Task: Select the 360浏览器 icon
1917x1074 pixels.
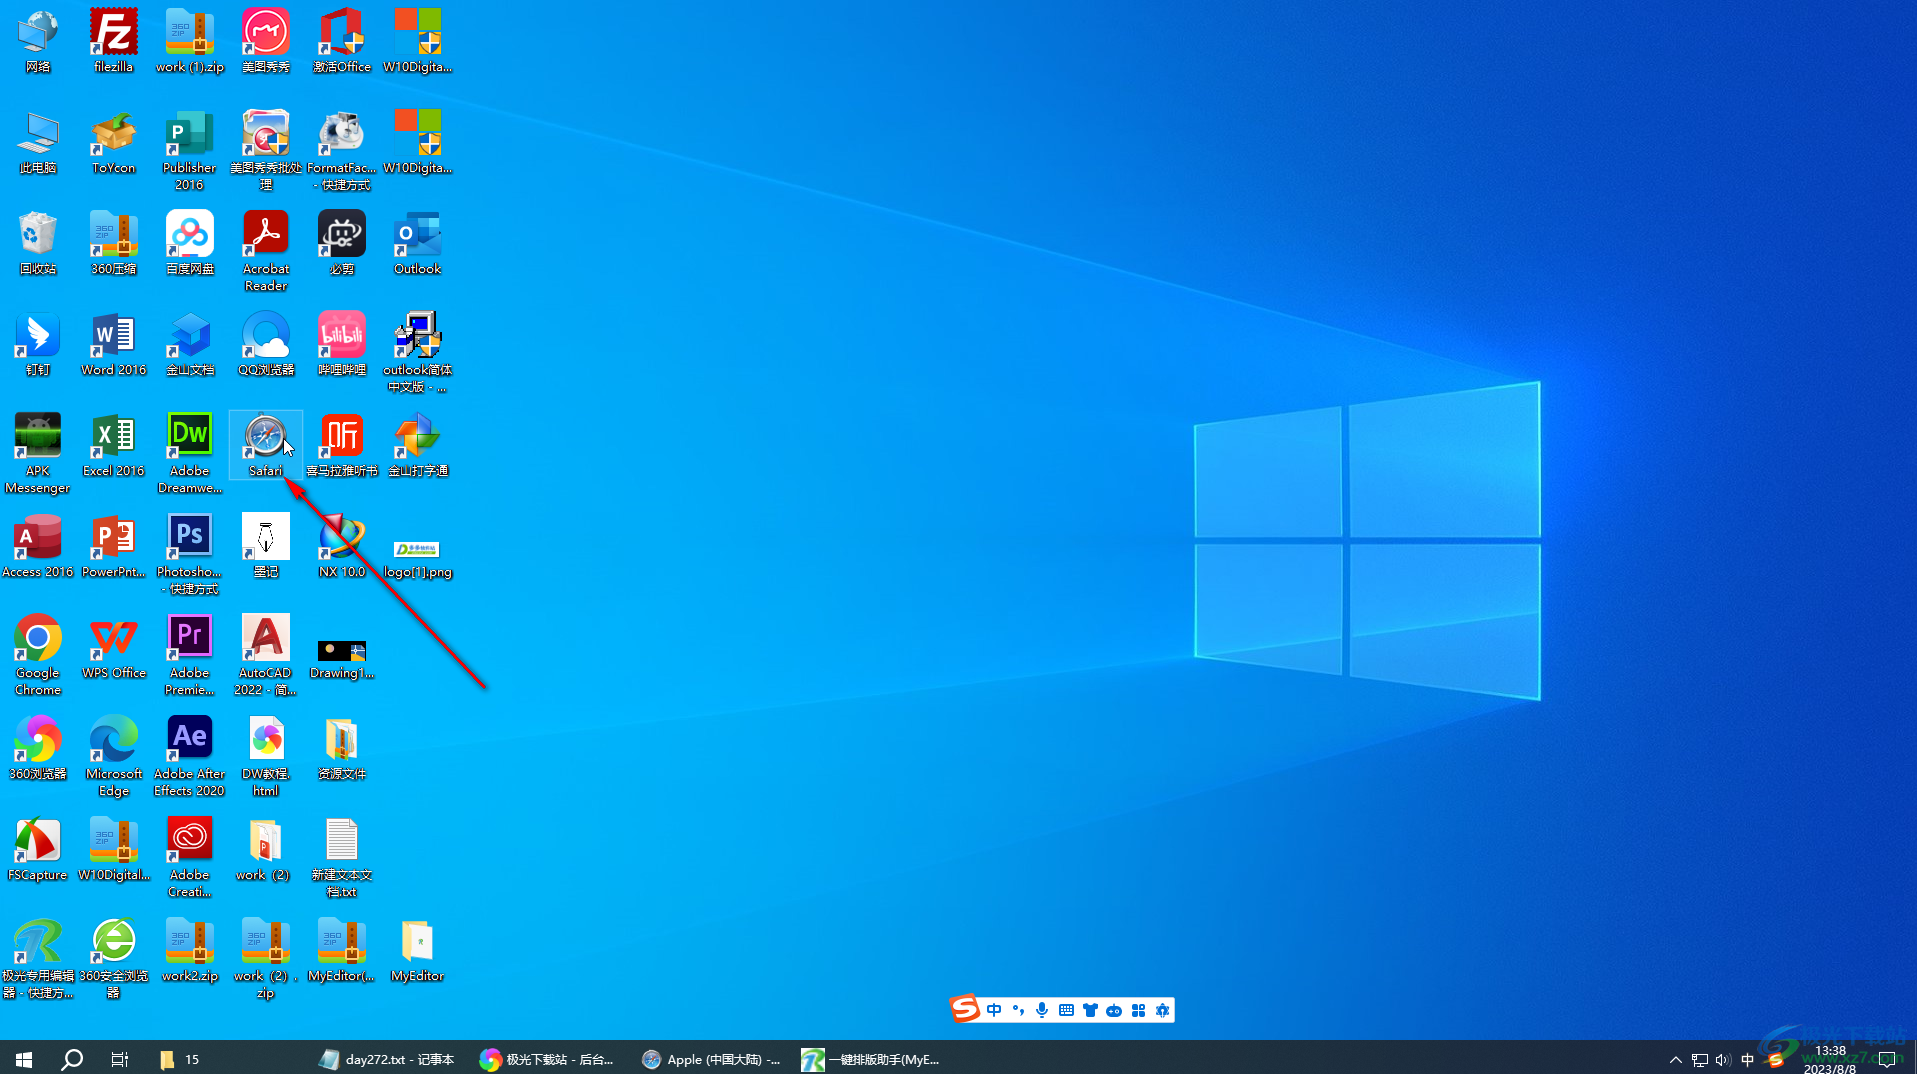Action: click(x=38, y=748)
